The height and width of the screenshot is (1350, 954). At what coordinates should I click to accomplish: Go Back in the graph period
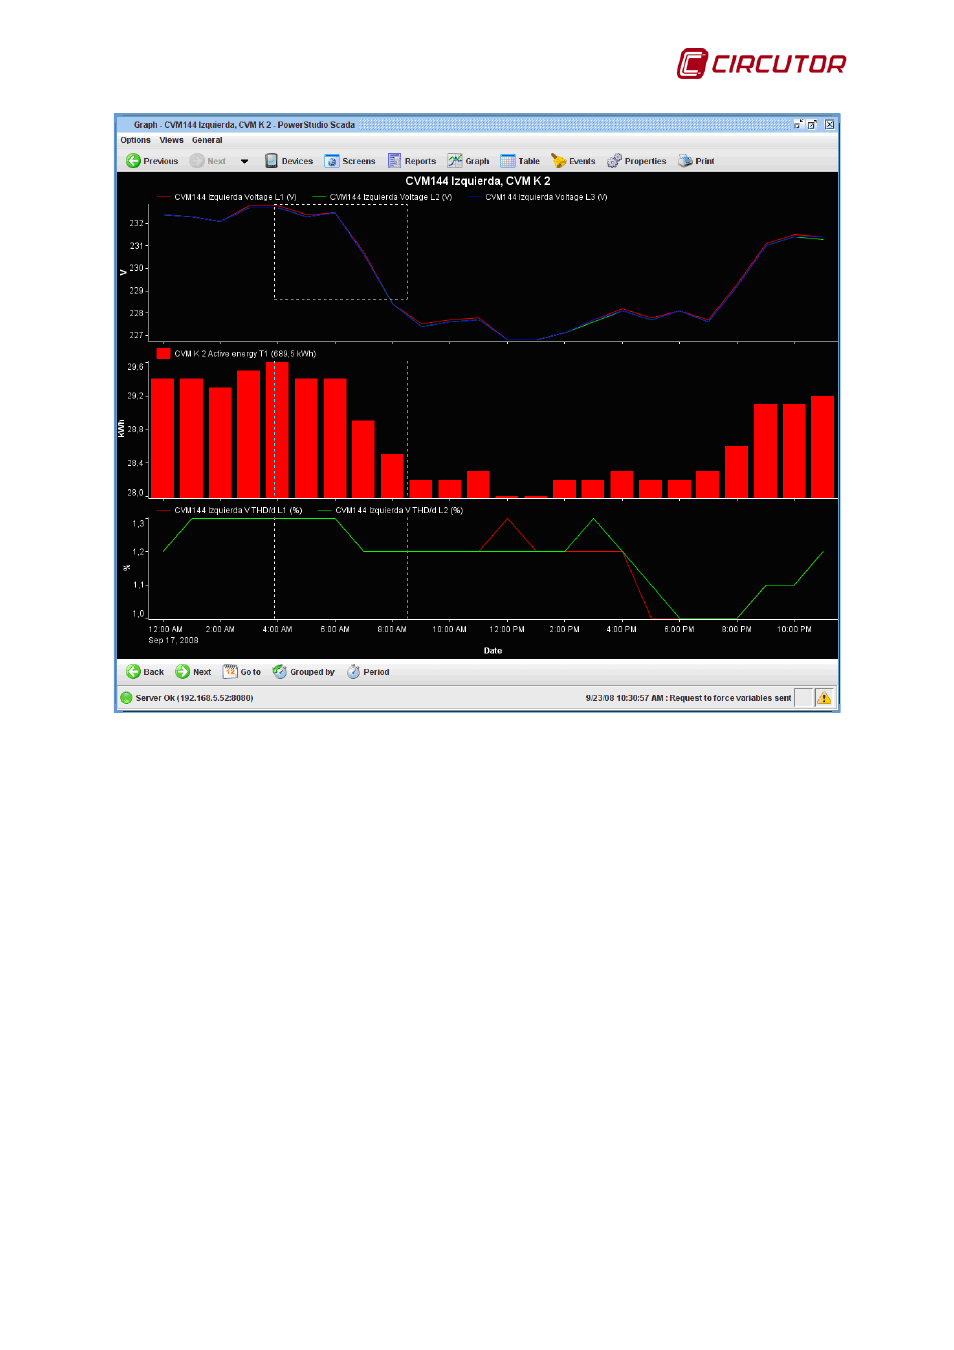click(x=145, y=672)
